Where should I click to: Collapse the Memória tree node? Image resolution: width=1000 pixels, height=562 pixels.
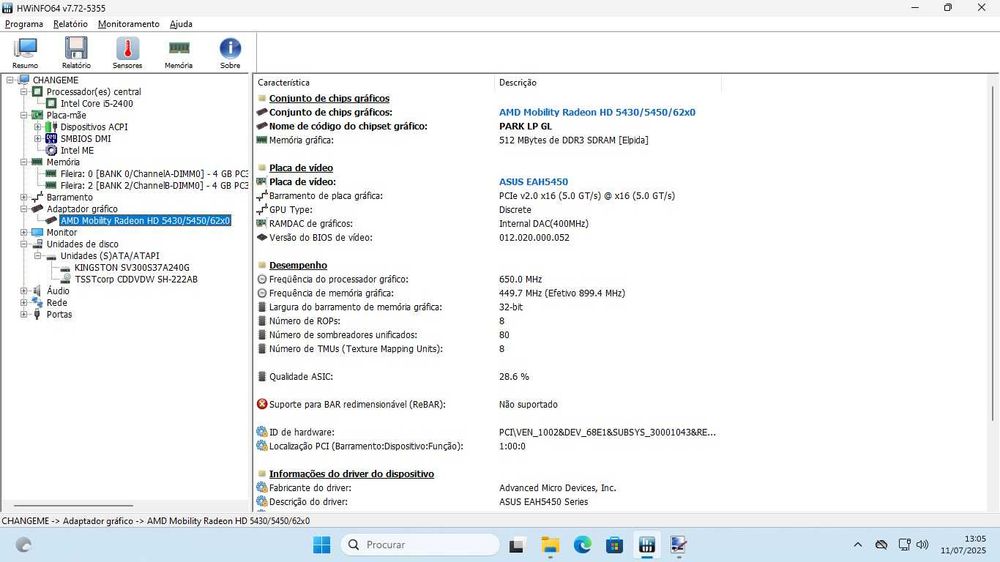point(24,162)
